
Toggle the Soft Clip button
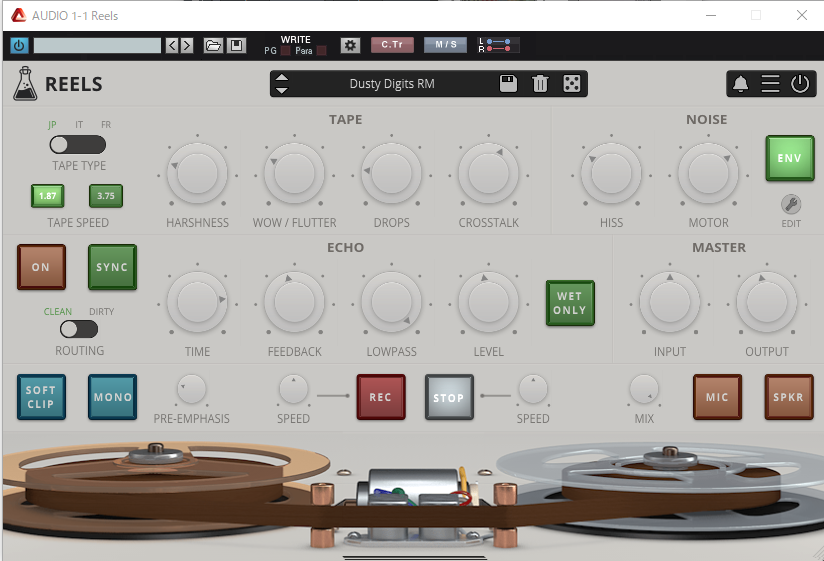tap(41, 397)
